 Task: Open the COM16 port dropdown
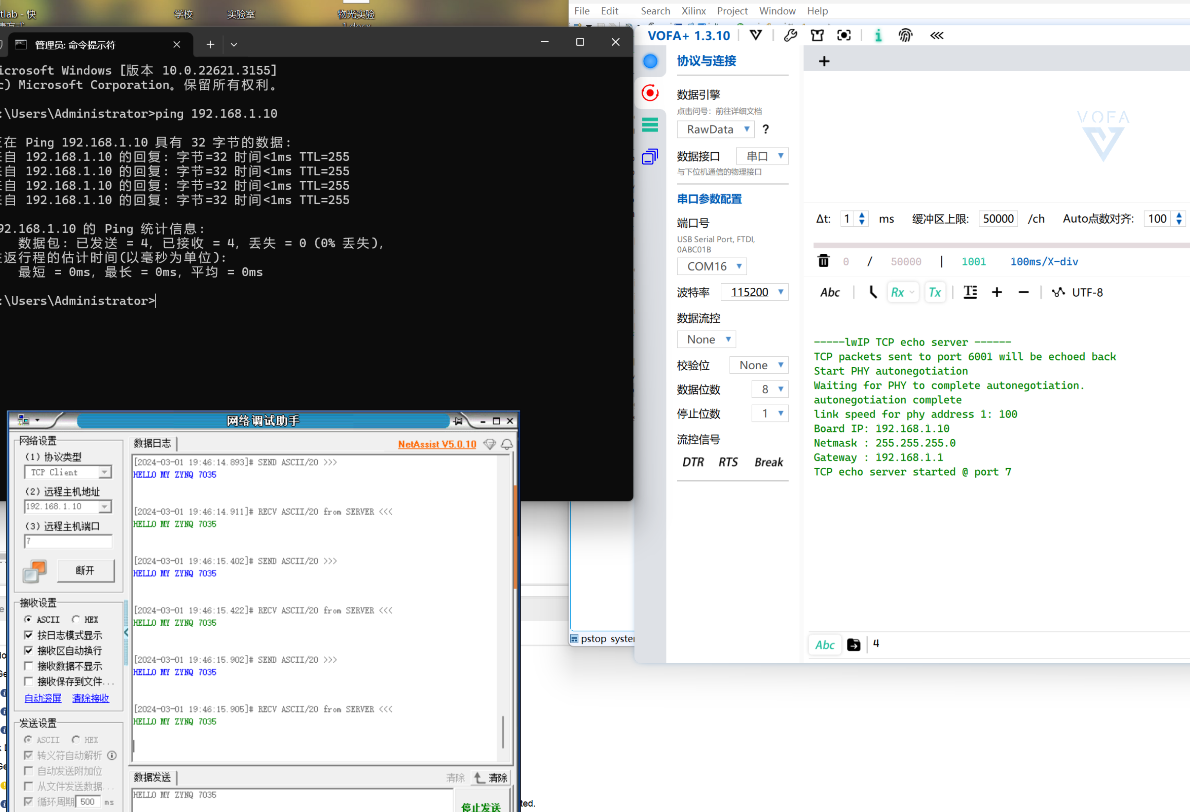point(712,266)
